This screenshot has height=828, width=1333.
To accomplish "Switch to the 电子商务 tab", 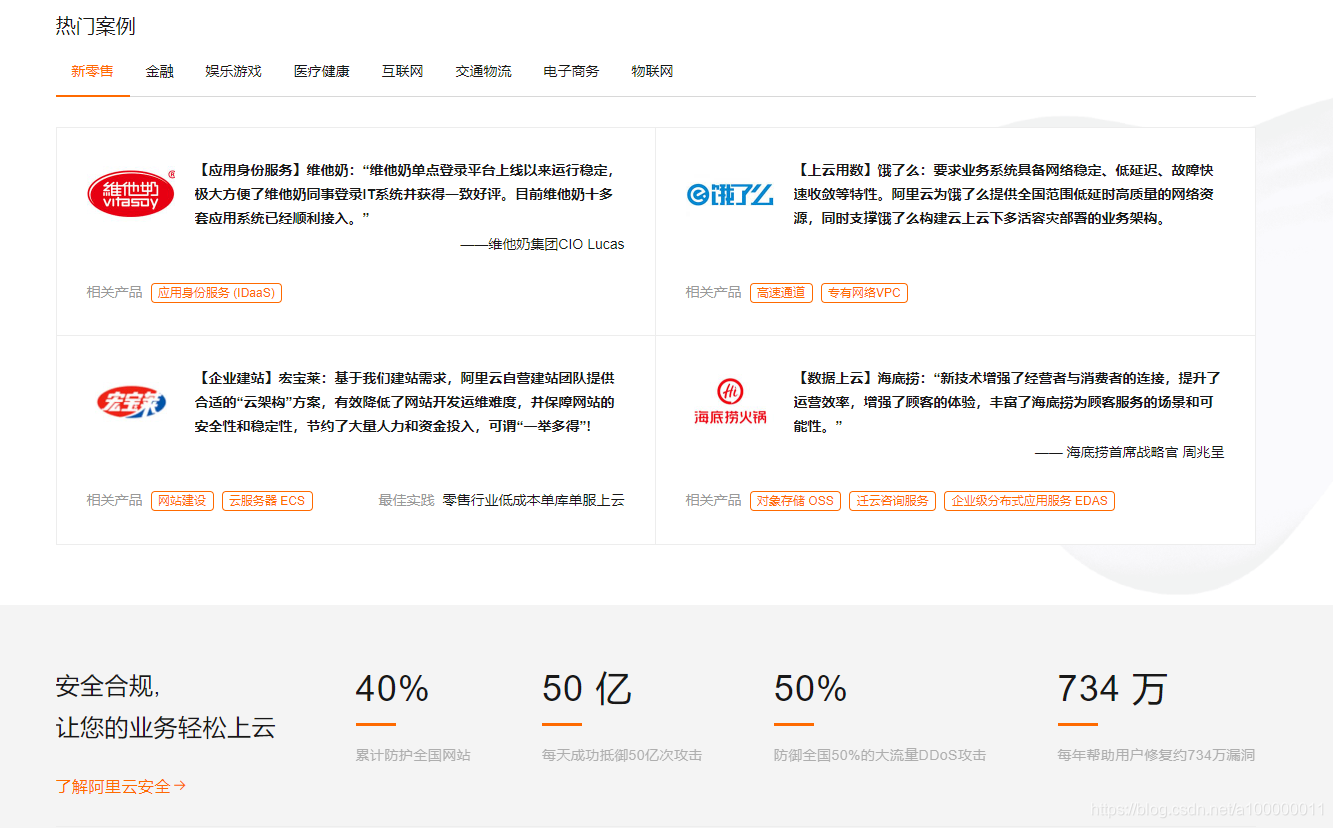I will (x=570, y=71).
